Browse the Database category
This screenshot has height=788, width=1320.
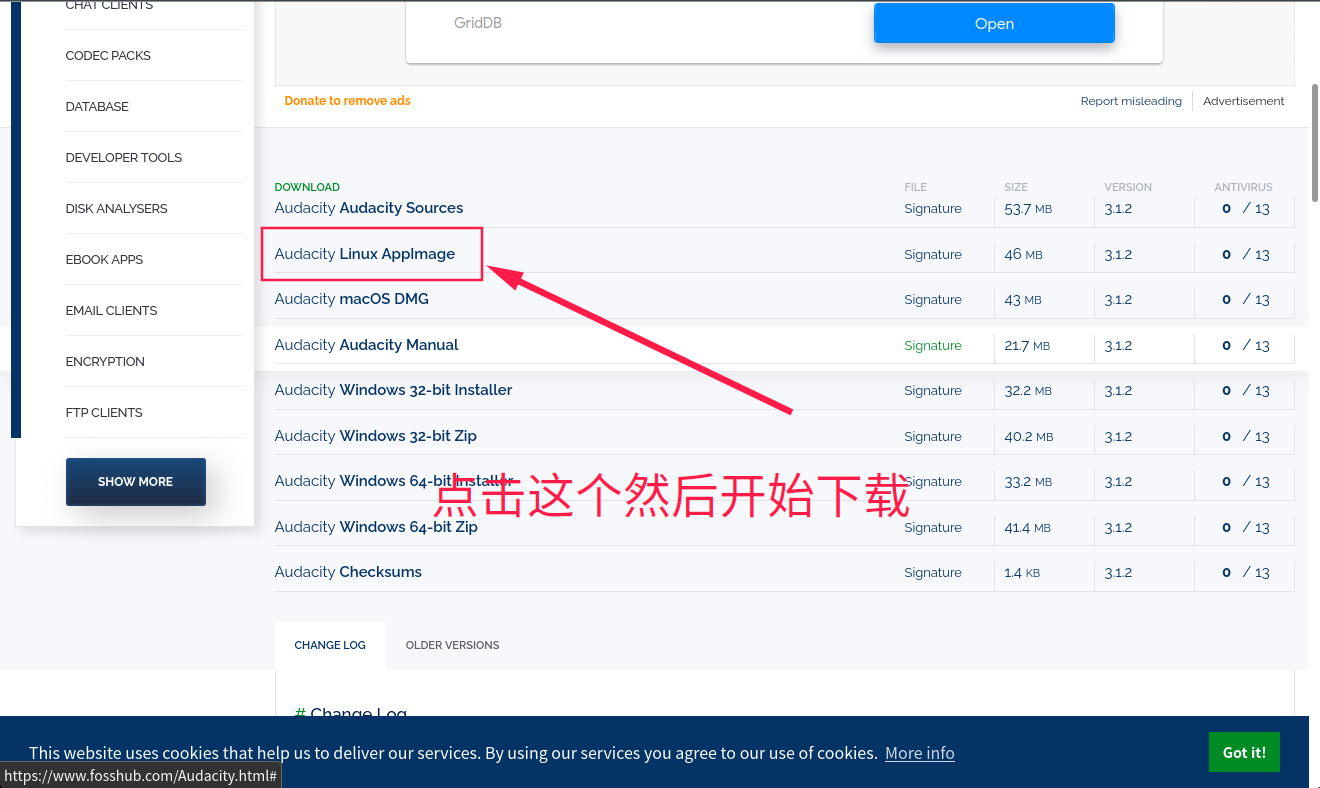coord(96,106)
